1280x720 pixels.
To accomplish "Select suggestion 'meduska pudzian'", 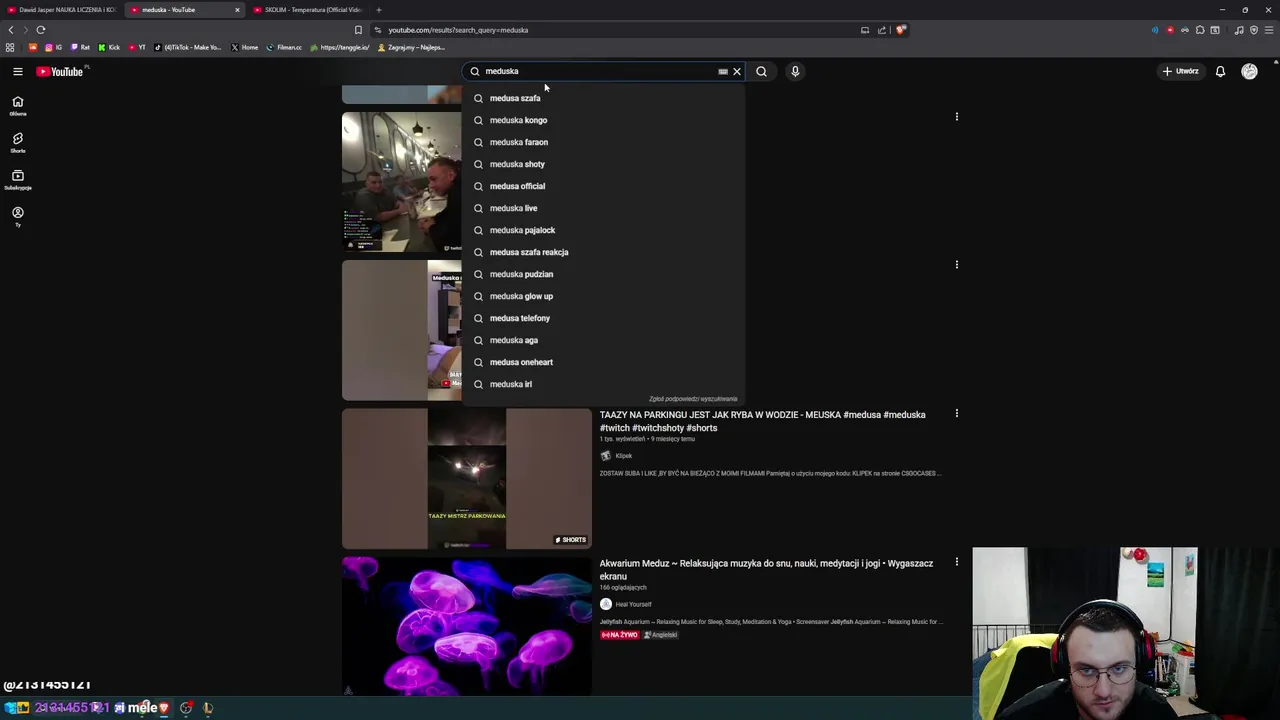I will click(x=603, y=274).
